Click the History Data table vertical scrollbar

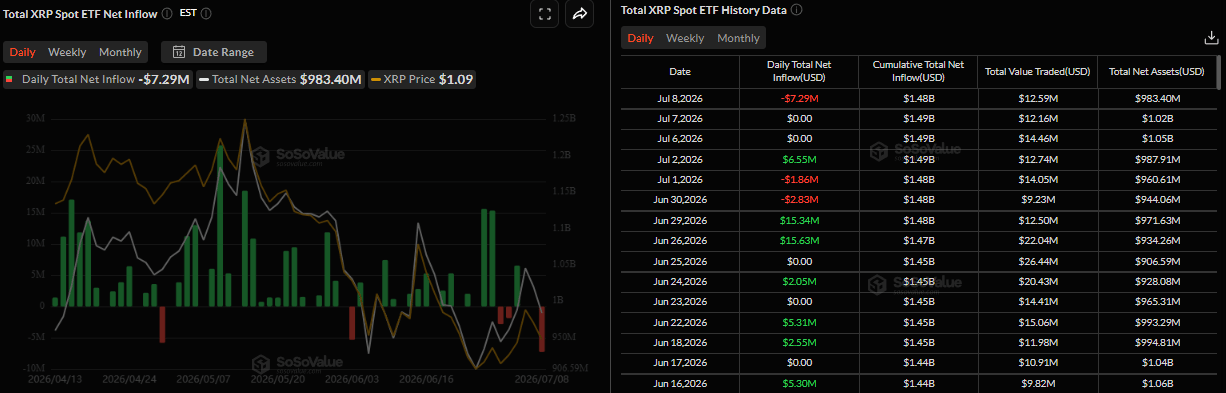pyautogui.click(x=1219, y=72)
